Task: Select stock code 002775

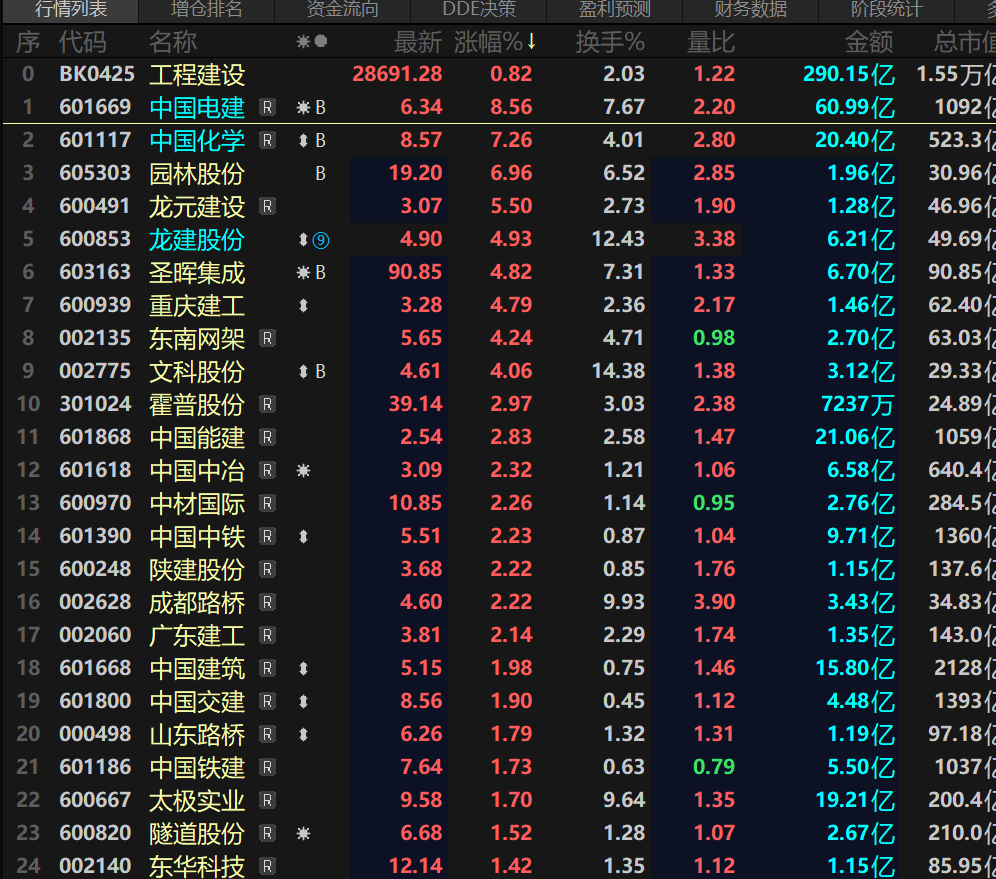Action: point(95,371)
